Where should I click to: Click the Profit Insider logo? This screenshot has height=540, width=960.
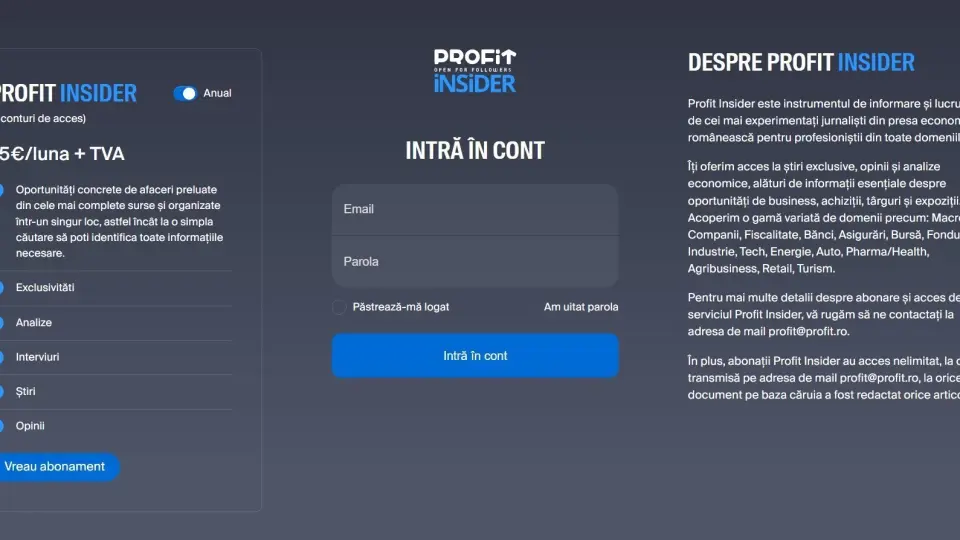pyautogui.click(x=475, y=71)
